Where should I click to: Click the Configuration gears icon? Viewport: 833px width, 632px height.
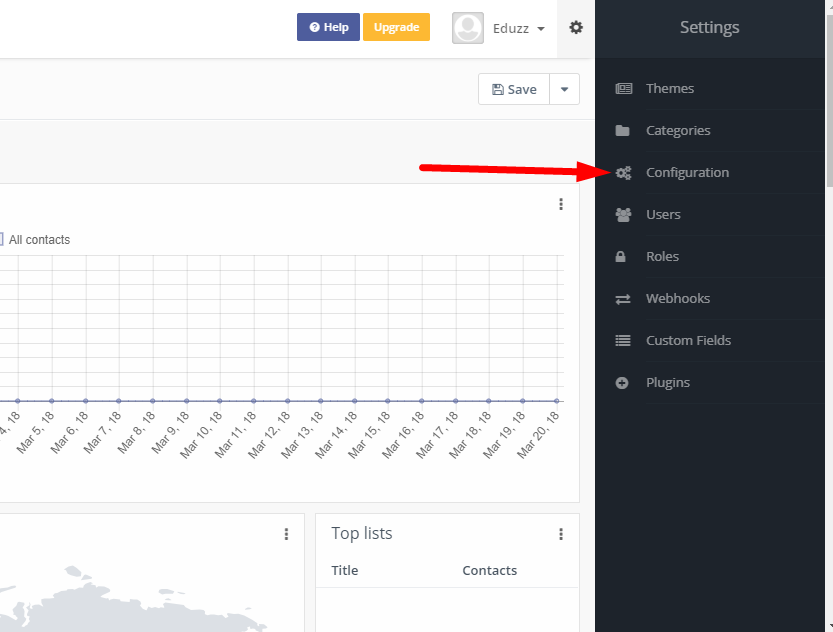tap(623, 173)
